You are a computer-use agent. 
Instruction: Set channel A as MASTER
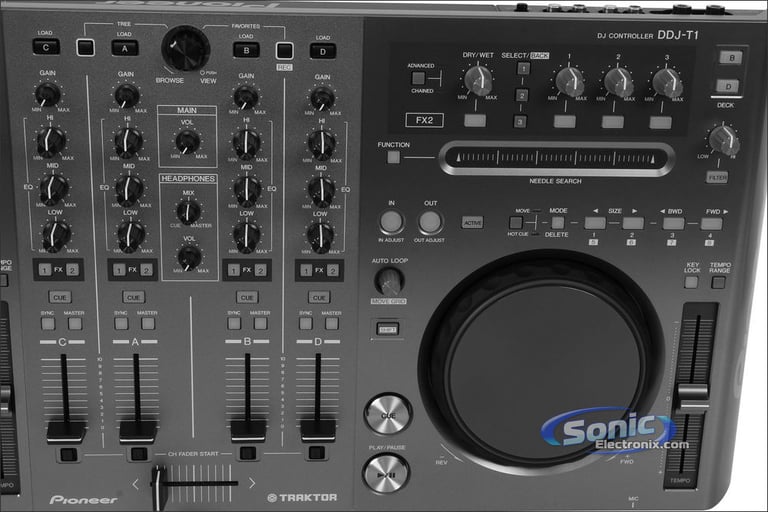click(148, 323)
